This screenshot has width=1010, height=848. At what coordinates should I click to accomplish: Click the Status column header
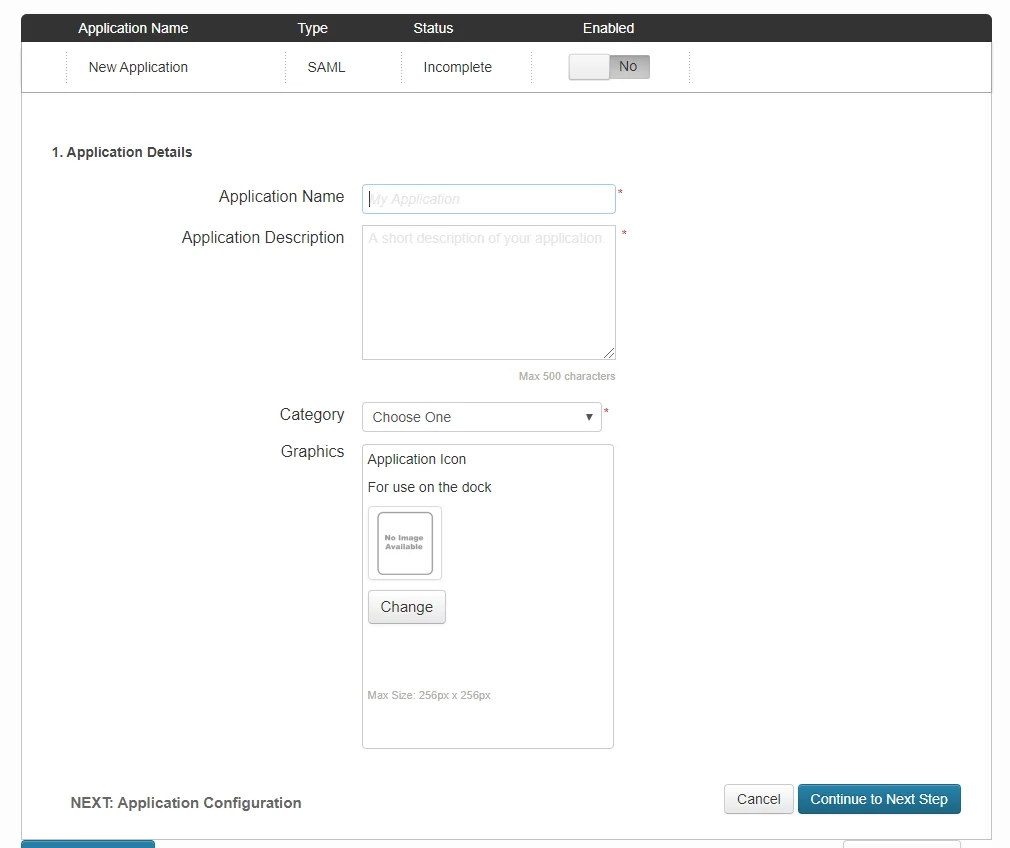[433, 28]
